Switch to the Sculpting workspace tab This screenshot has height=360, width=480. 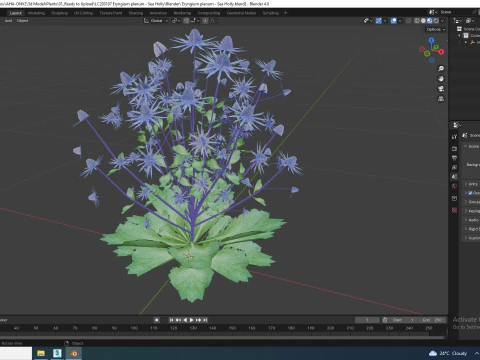[x=59, y=13]
